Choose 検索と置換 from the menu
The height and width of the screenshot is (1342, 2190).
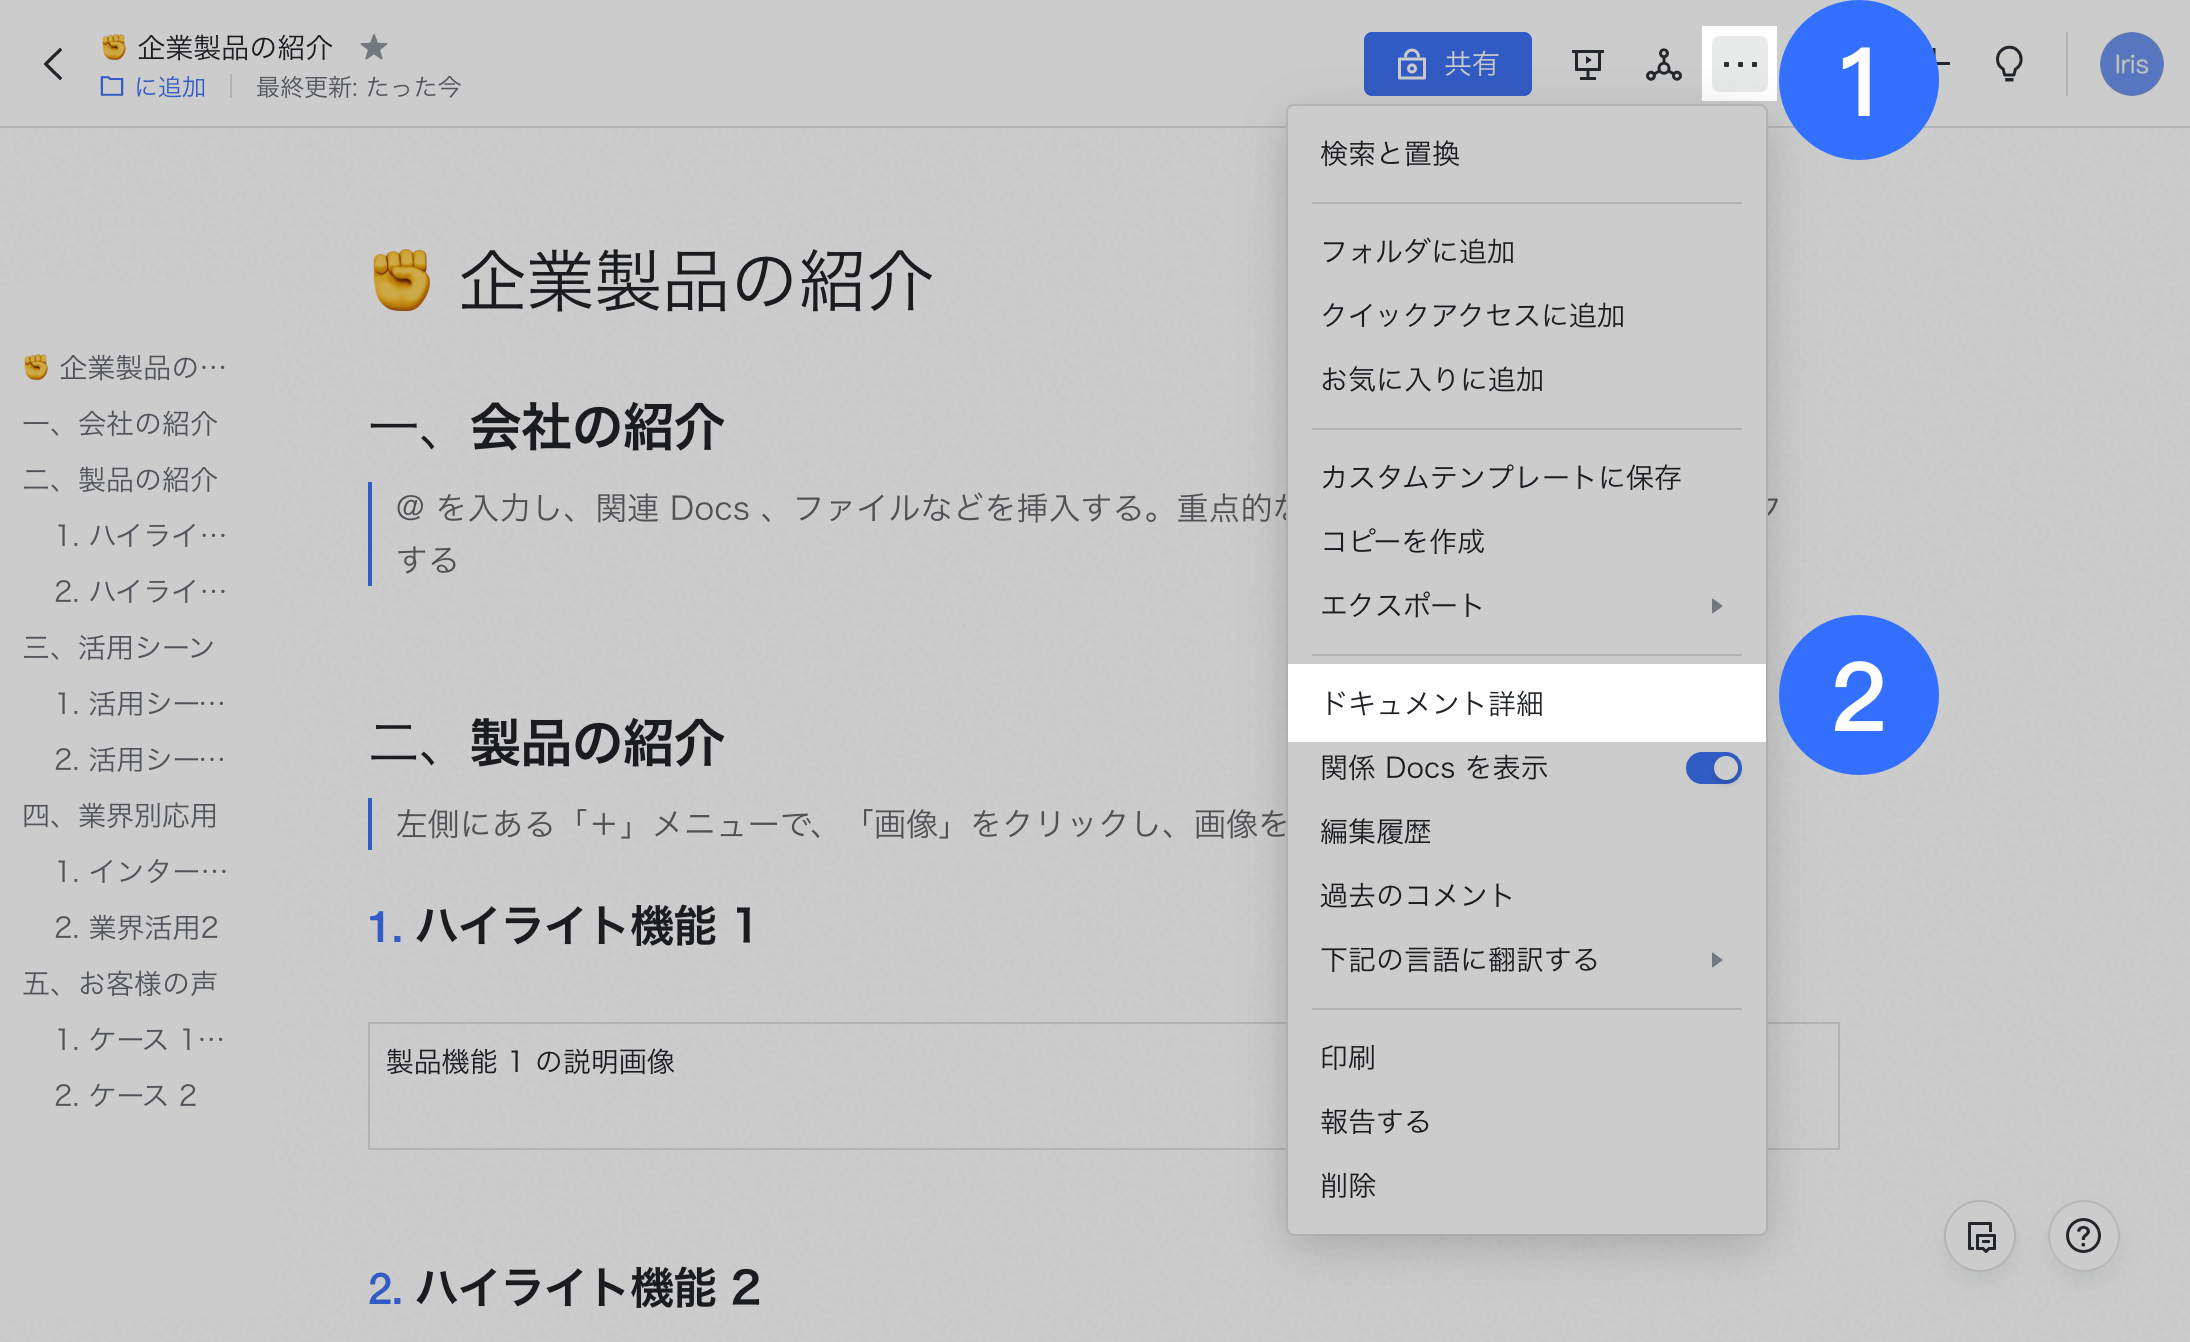1390,154
